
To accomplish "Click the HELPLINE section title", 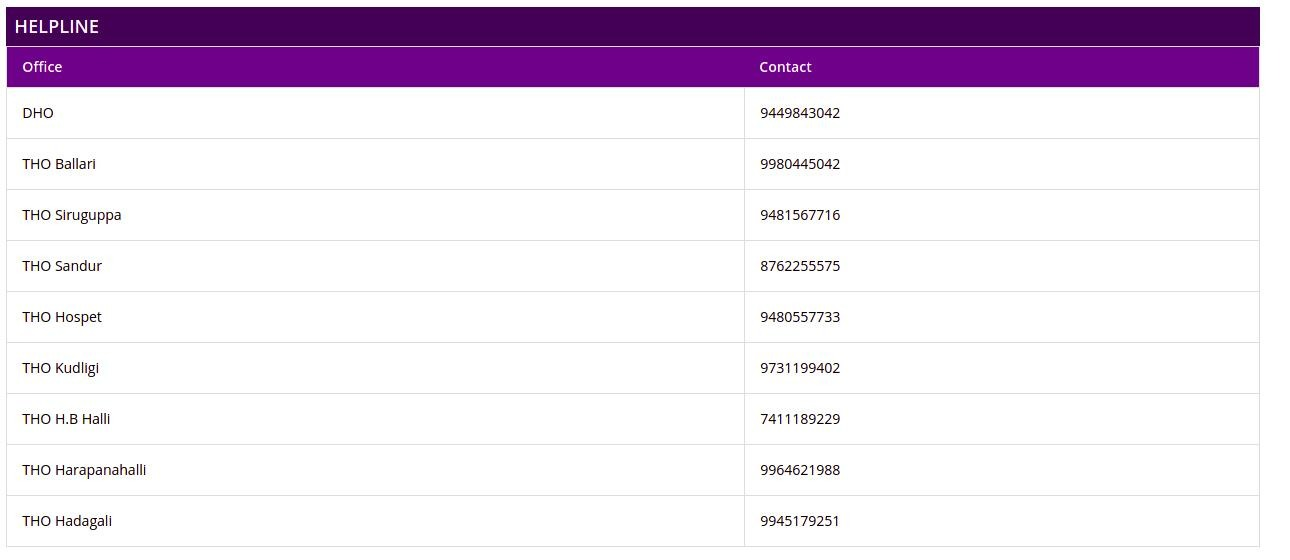I will 57,27.
